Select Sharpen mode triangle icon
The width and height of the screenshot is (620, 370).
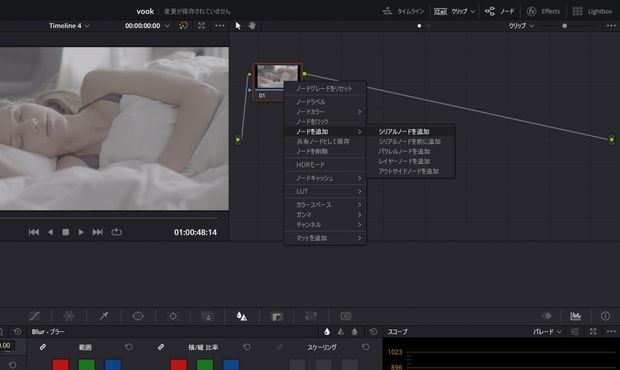pyautogui.click(x=340, y=332)
